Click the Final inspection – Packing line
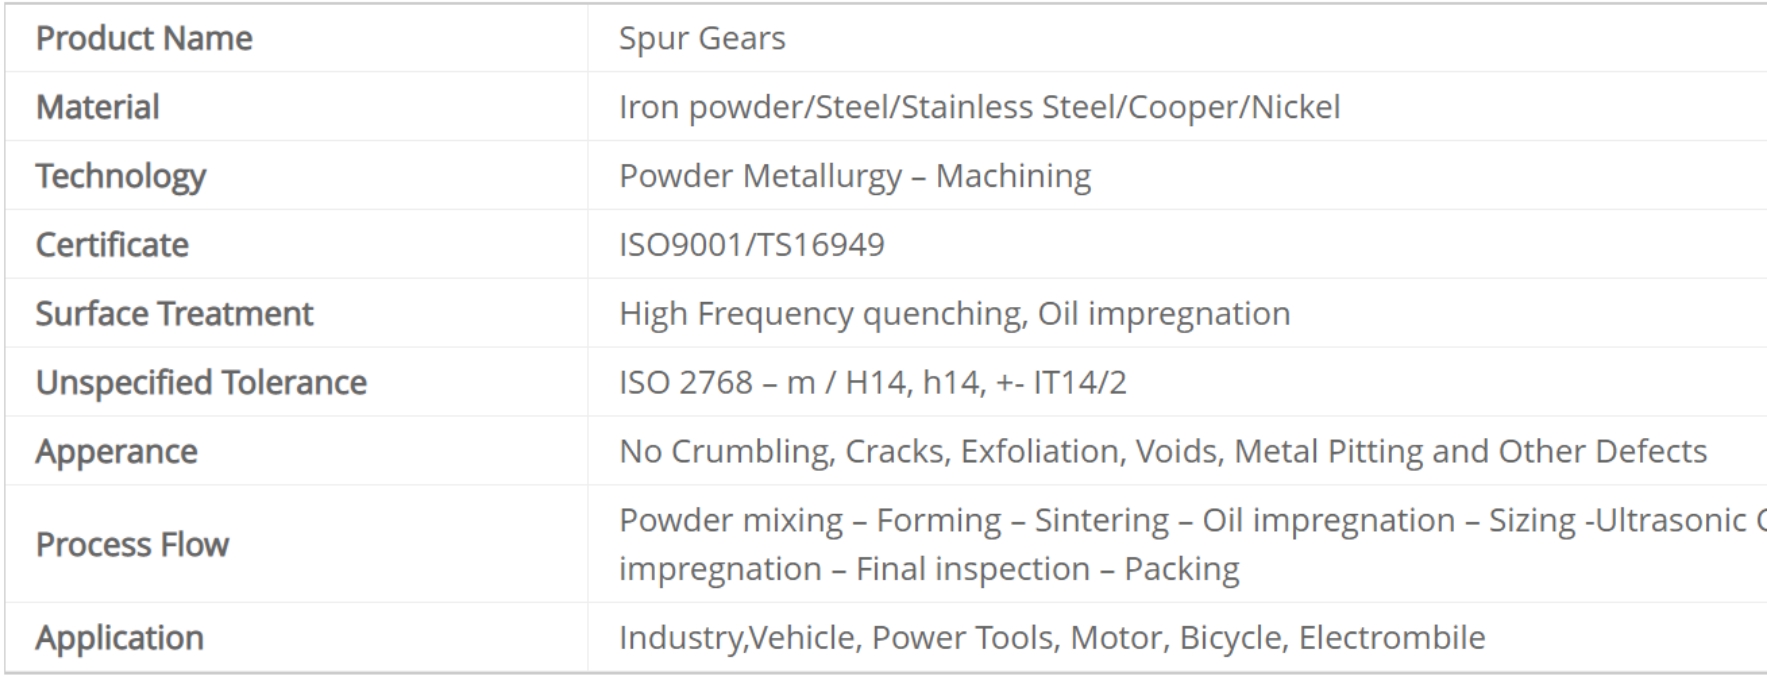Image resolution: width=1767 pixels, height=678 pixels. 929,569
